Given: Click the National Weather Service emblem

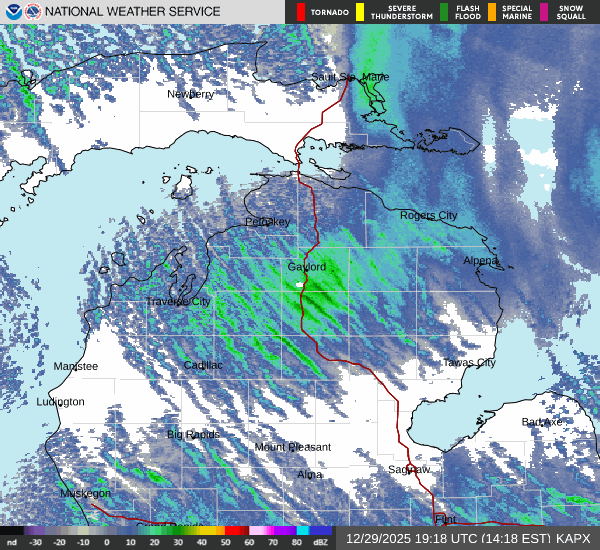Looking at the screenshot, I should coord(32,12).
